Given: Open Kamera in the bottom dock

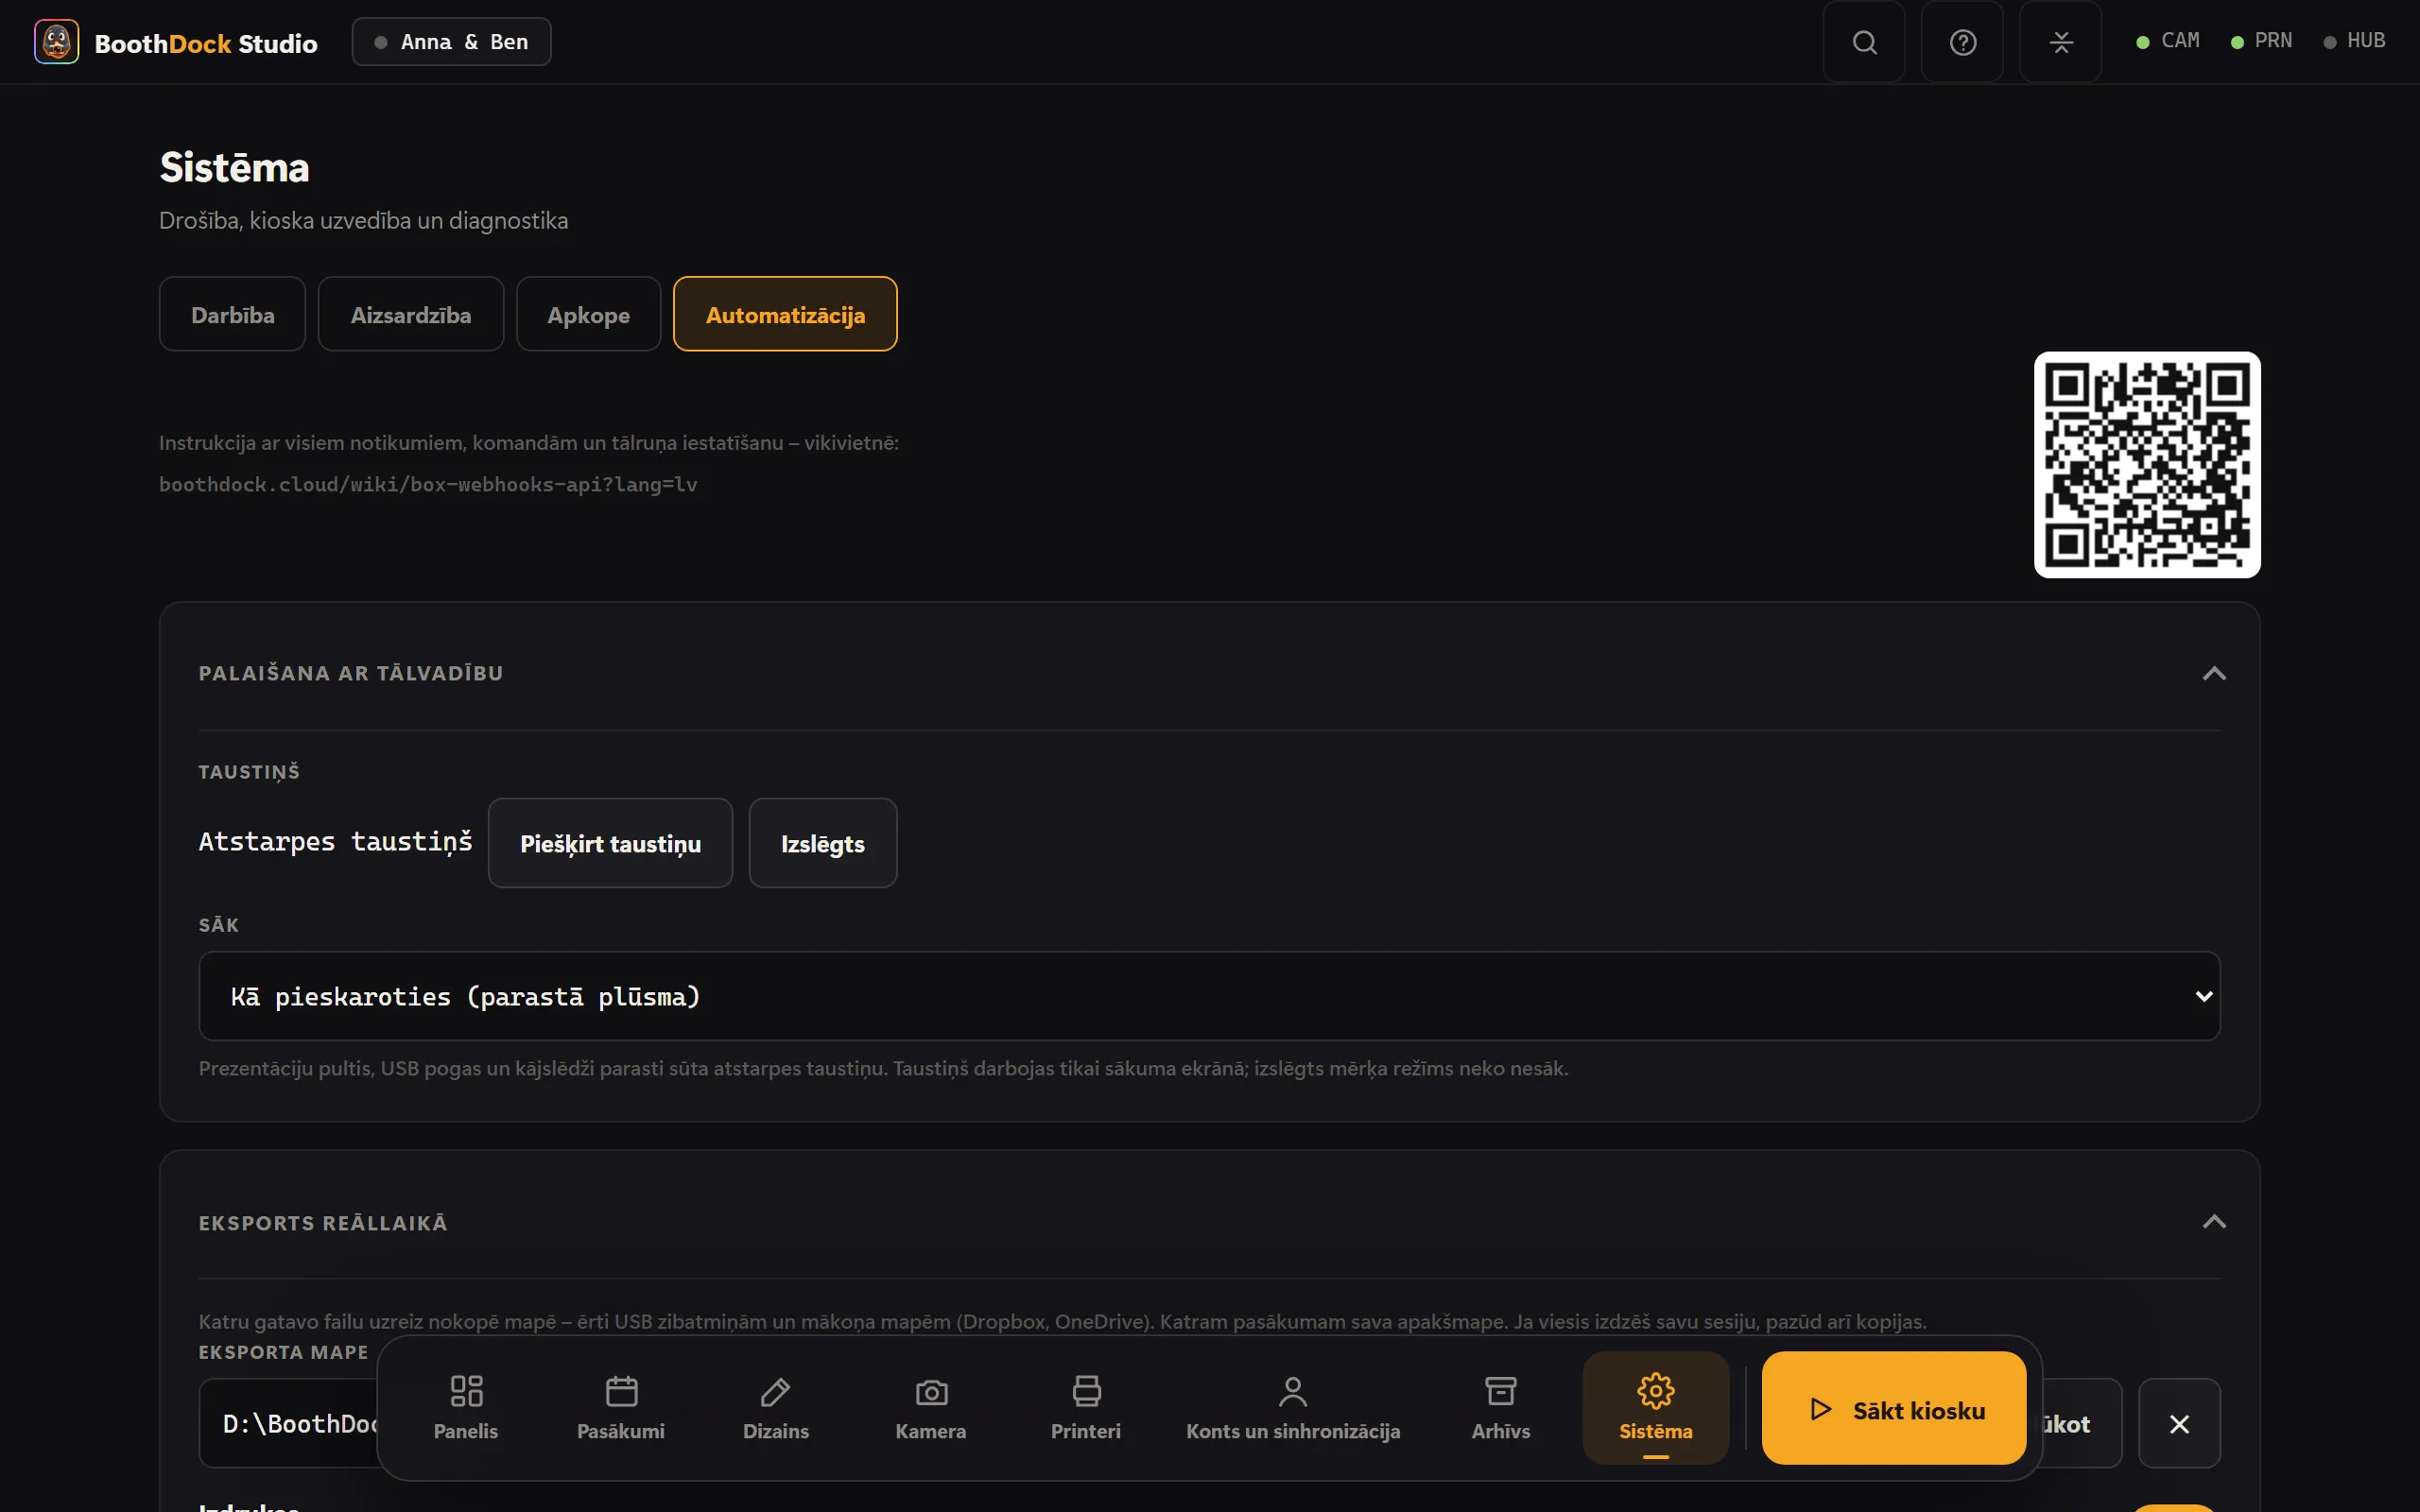Looking at the screenshot, I should pos(931,1407).
